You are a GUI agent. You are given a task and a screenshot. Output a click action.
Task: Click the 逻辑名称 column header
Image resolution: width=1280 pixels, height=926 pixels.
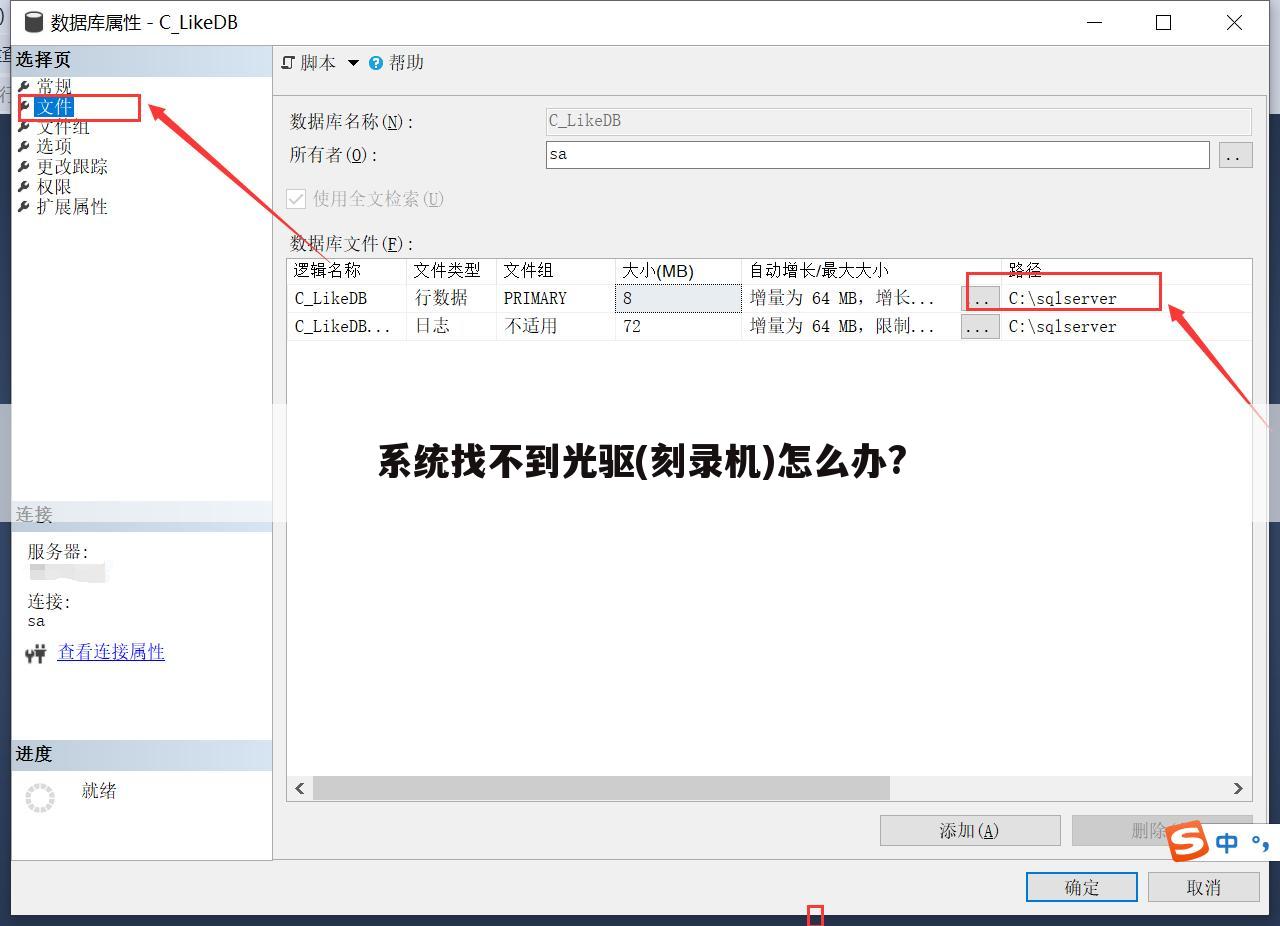click(x=346, y=271)
